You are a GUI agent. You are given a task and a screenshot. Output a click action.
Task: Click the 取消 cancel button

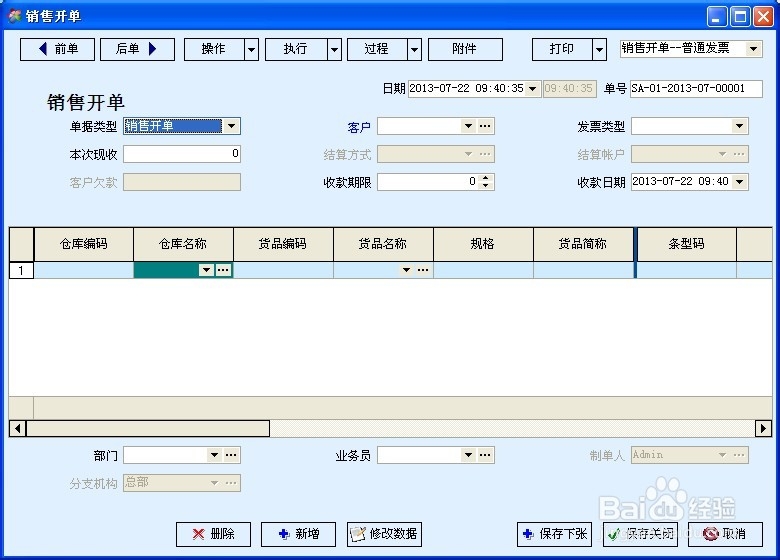725,534
